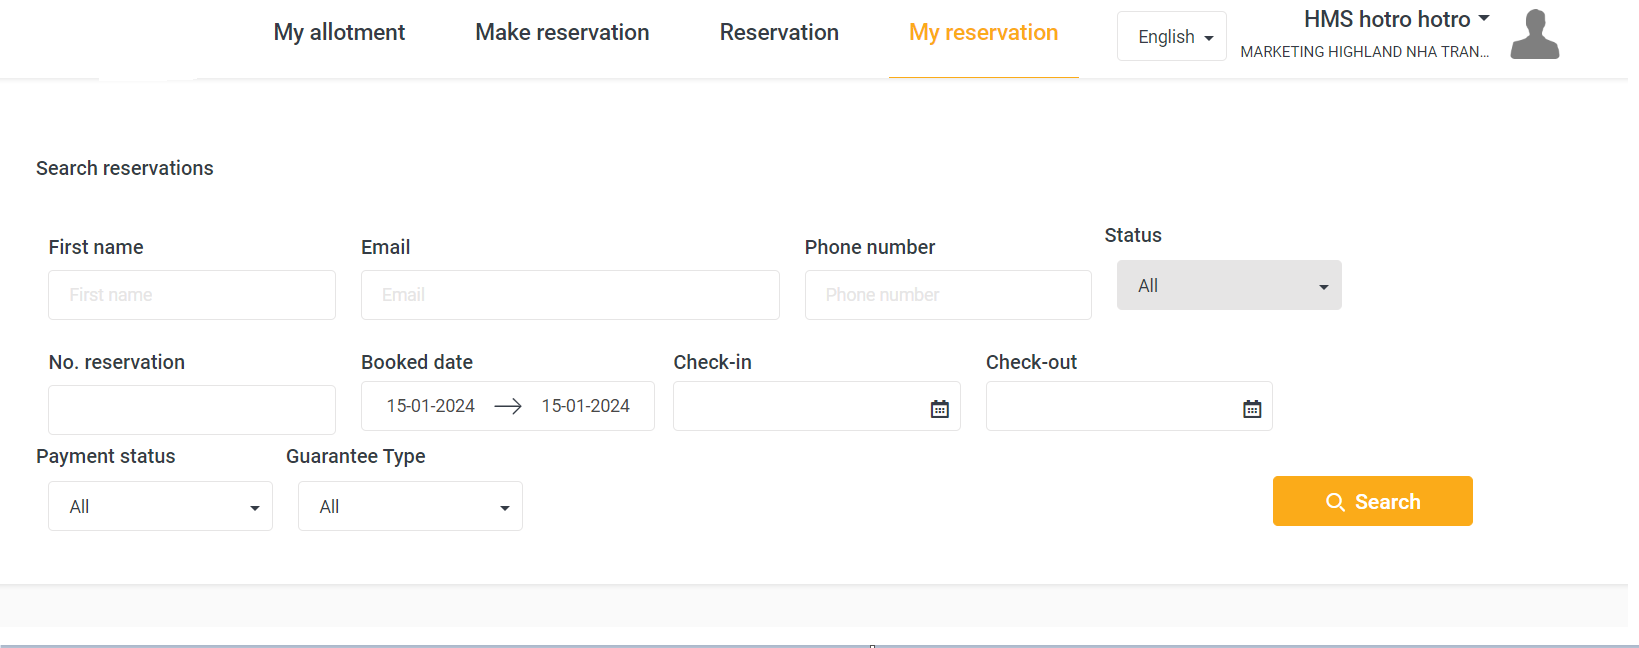Open the Check-out calendar picker icon
This screenshot has height=648, width=1639.
point(1251,408)
